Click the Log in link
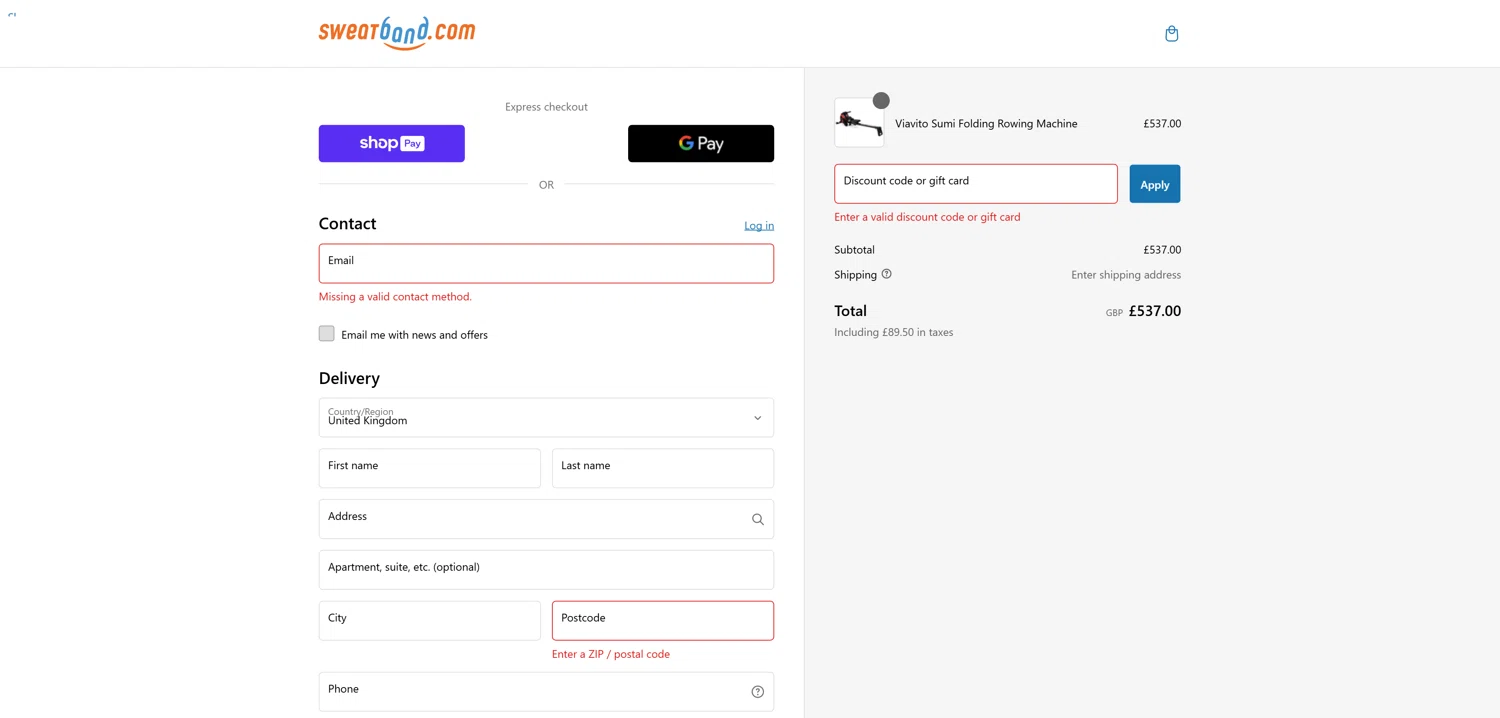 [x=758, y=226]
